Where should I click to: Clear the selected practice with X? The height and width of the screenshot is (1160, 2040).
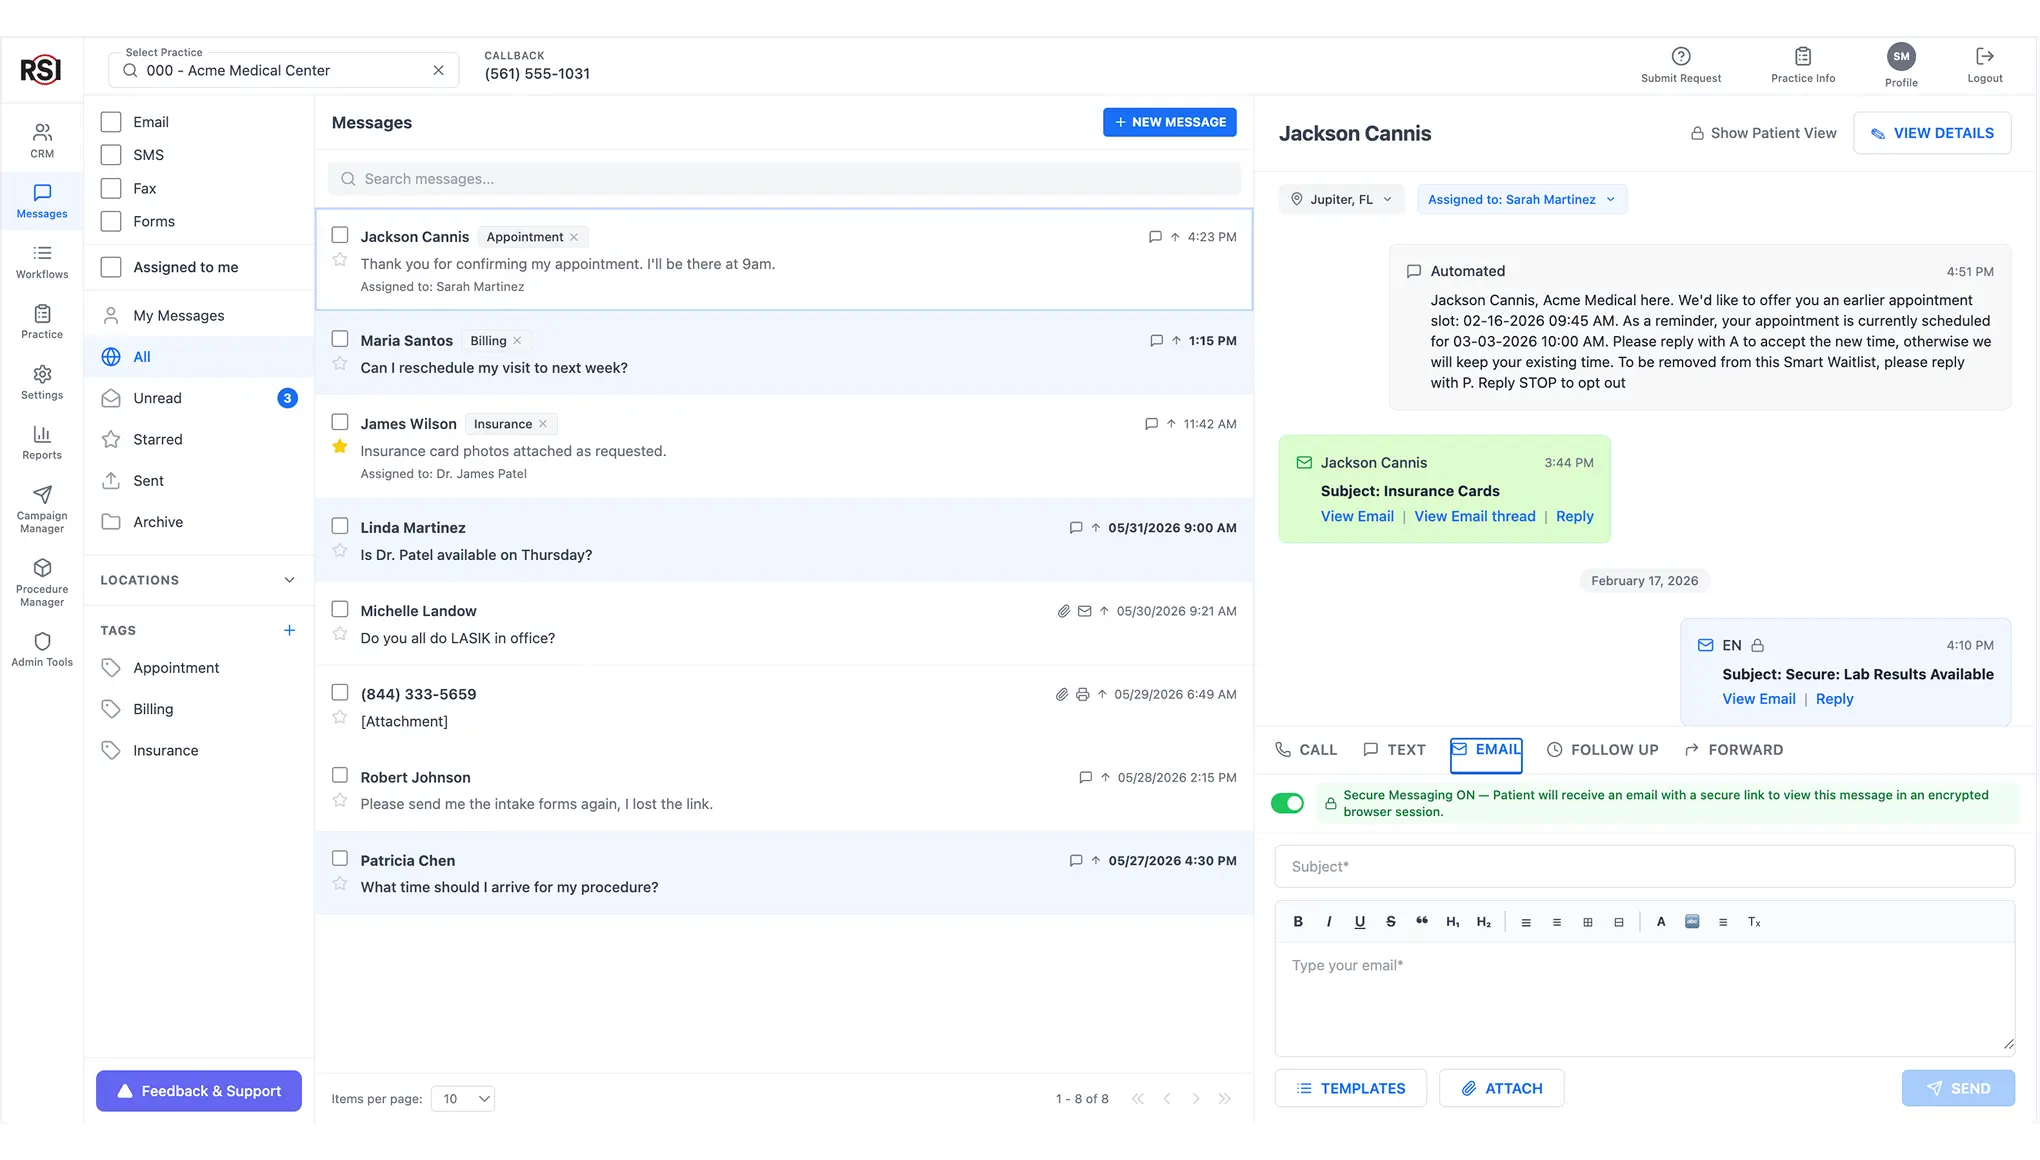click(x=438, y=70)
